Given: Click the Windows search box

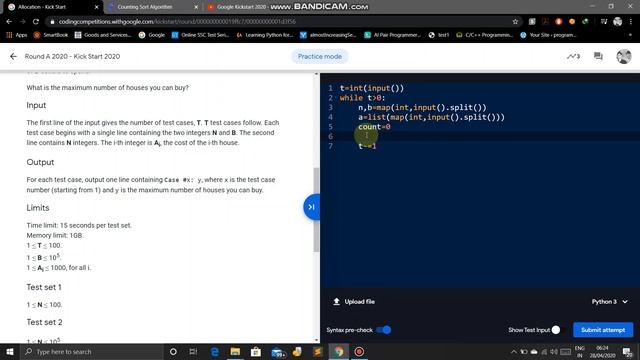Looking at the screenshot, I should (91, 351).
